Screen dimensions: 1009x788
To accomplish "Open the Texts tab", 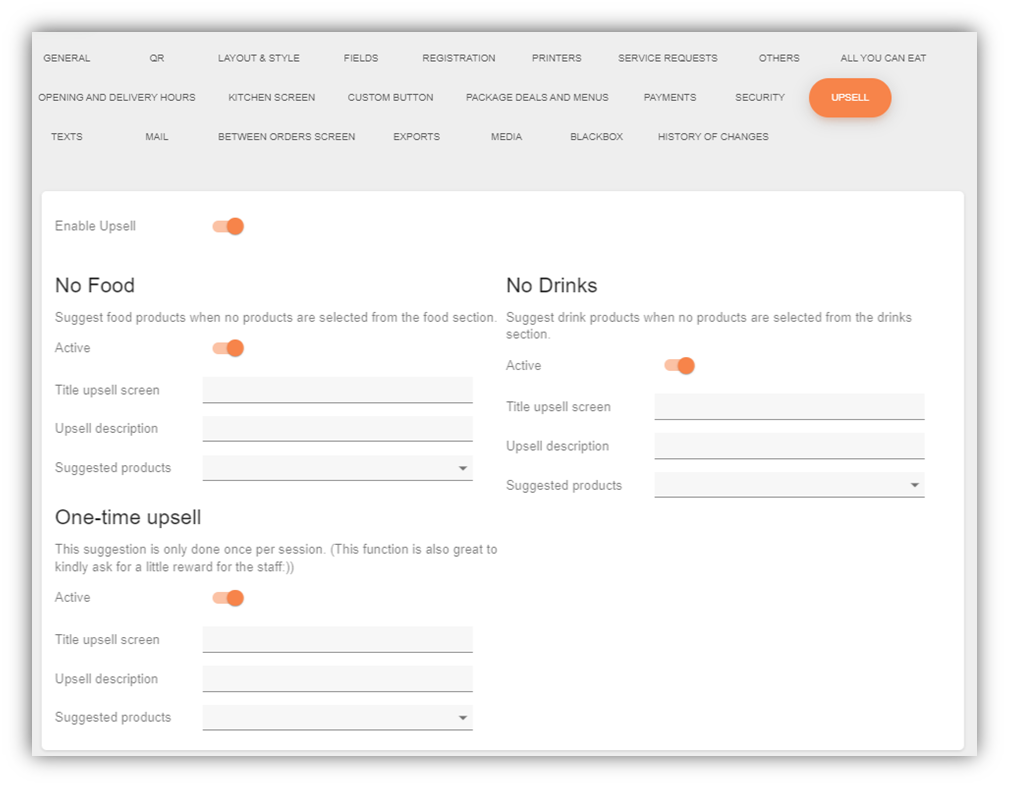I will click(67, 136).
